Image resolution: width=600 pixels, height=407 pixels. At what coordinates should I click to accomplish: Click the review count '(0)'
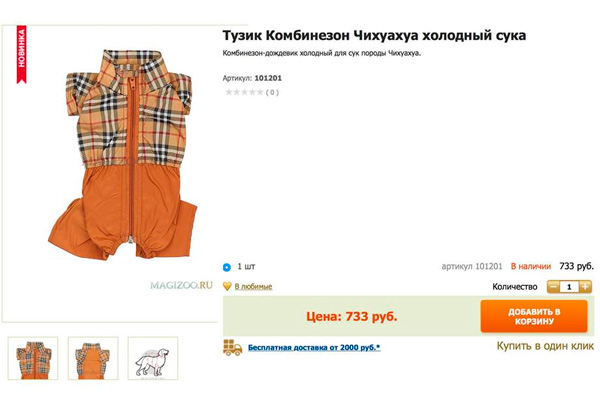[272, 92]
